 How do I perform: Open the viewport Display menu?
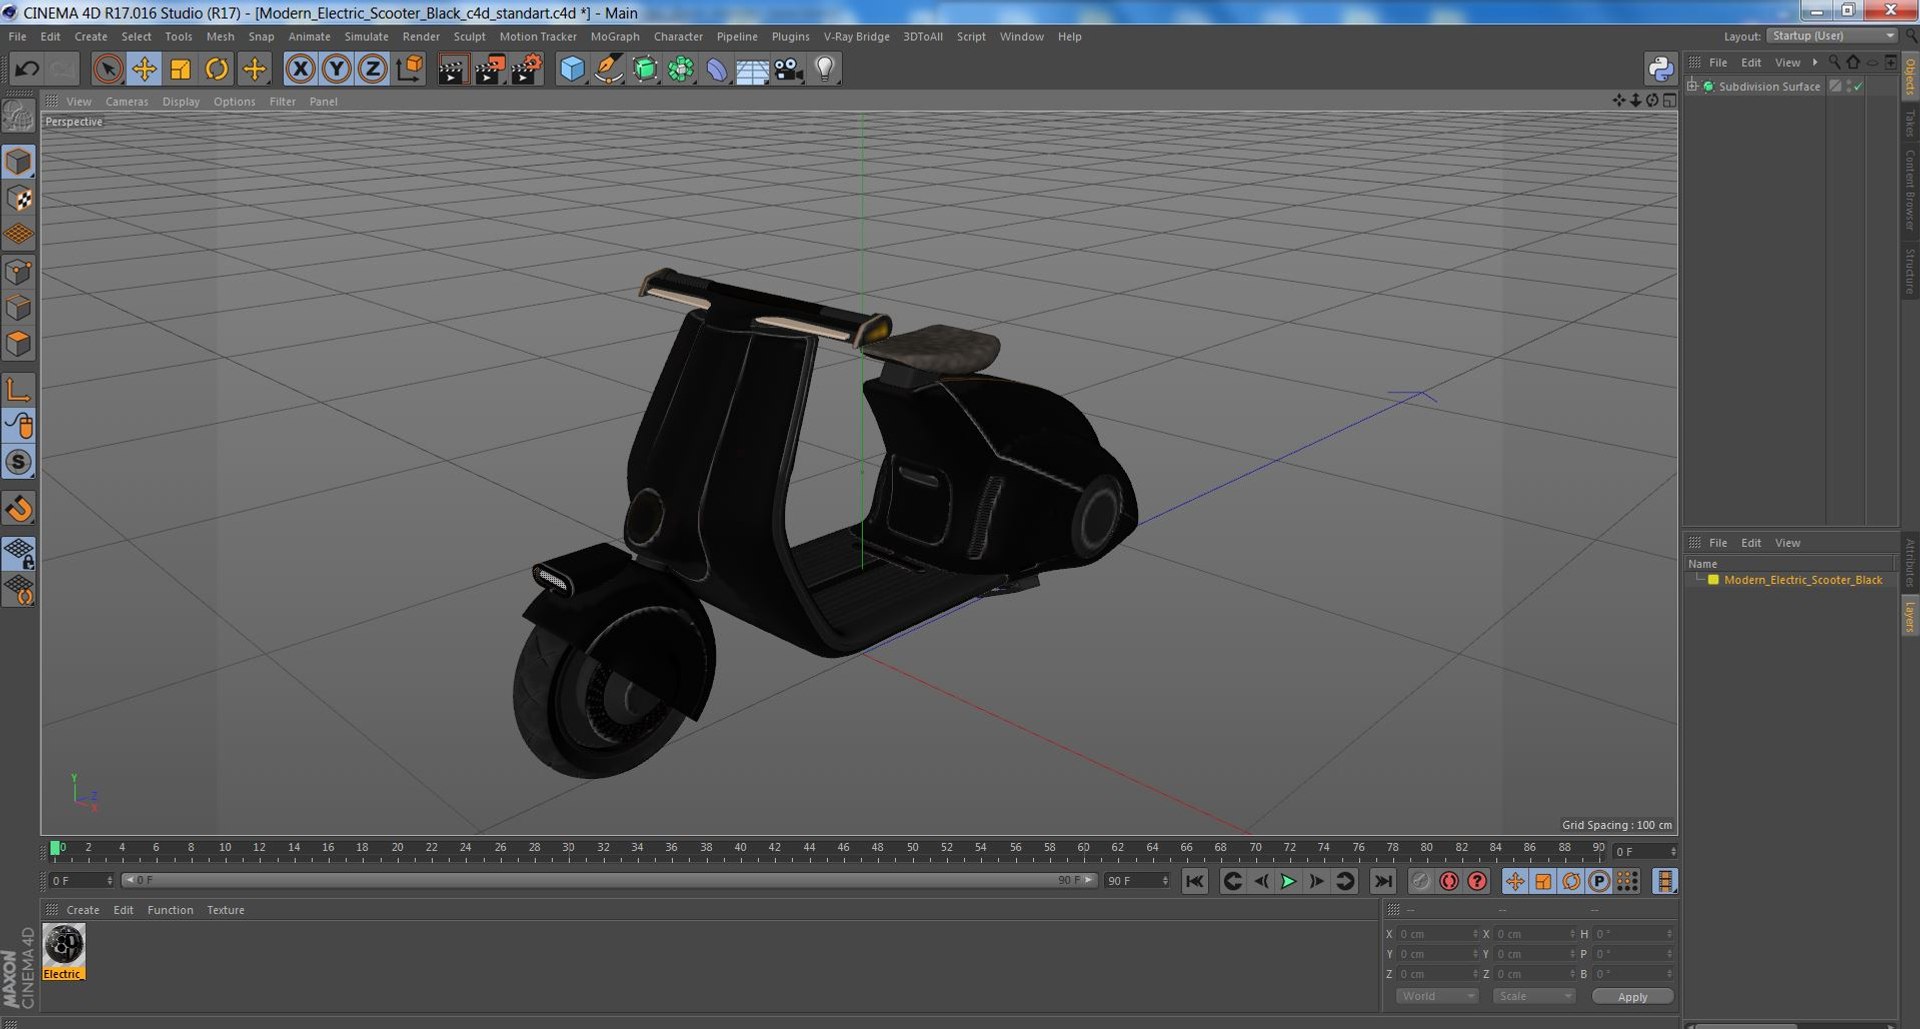181,101
